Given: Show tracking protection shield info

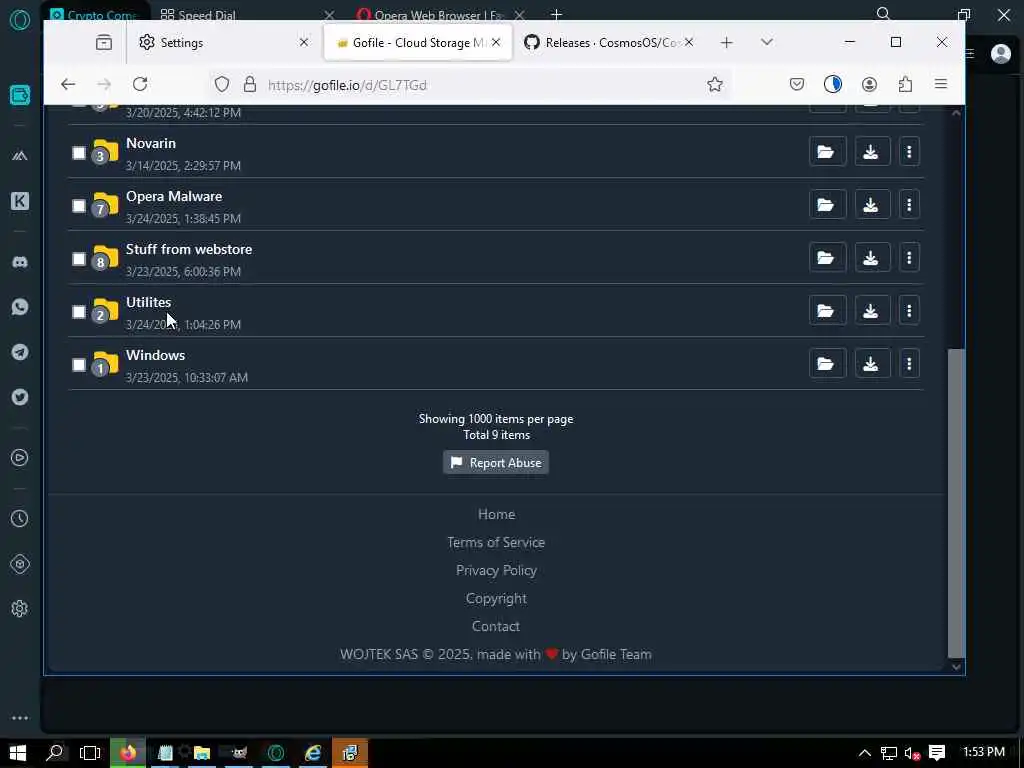Looking at the screenshot, I should (222, 84).
